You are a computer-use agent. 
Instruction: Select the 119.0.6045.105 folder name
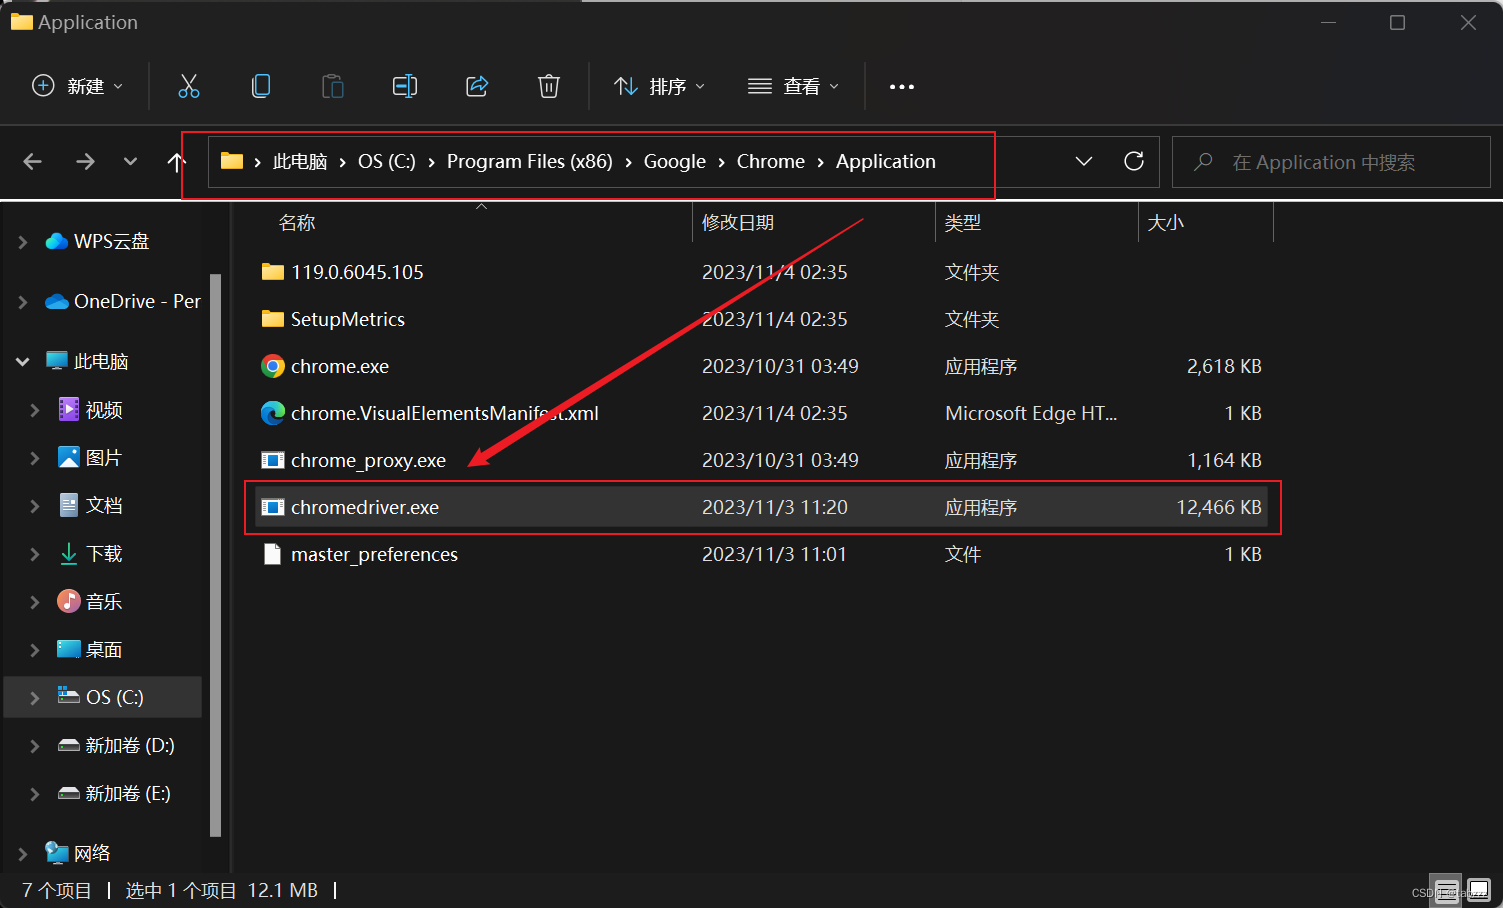pos(357,272)
